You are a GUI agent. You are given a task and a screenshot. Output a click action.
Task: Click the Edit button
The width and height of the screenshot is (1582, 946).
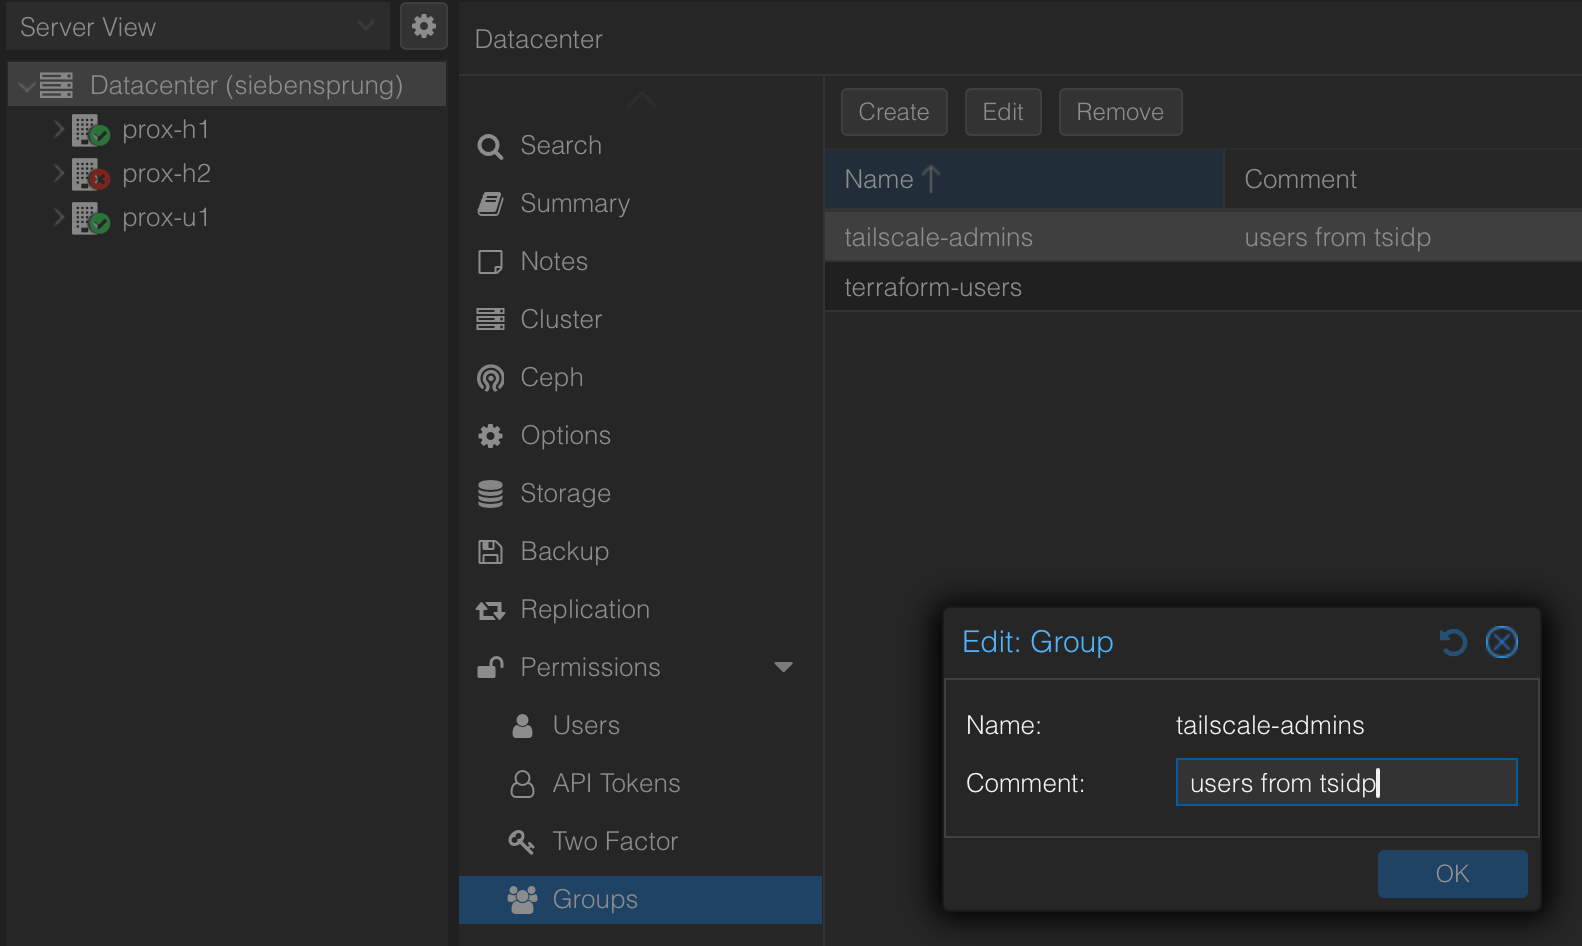pos(1003,112)
